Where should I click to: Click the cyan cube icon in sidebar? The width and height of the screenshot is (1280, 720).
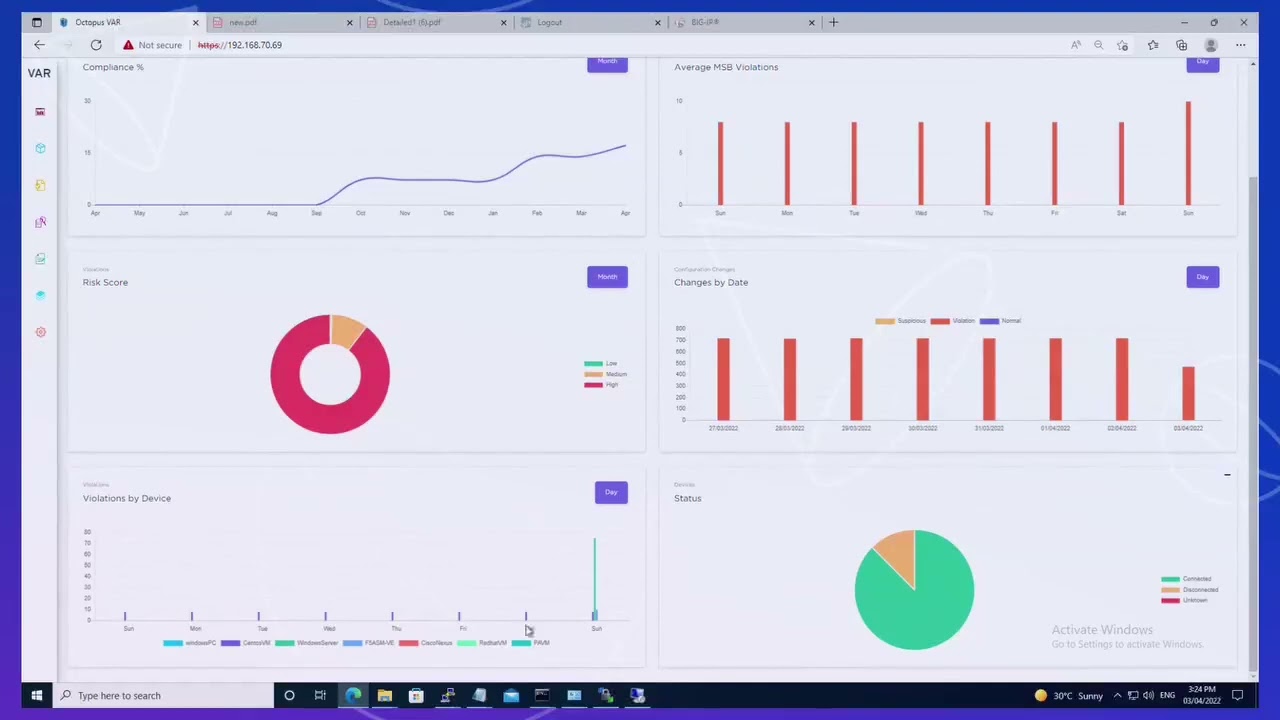click(x=40, y=148)
